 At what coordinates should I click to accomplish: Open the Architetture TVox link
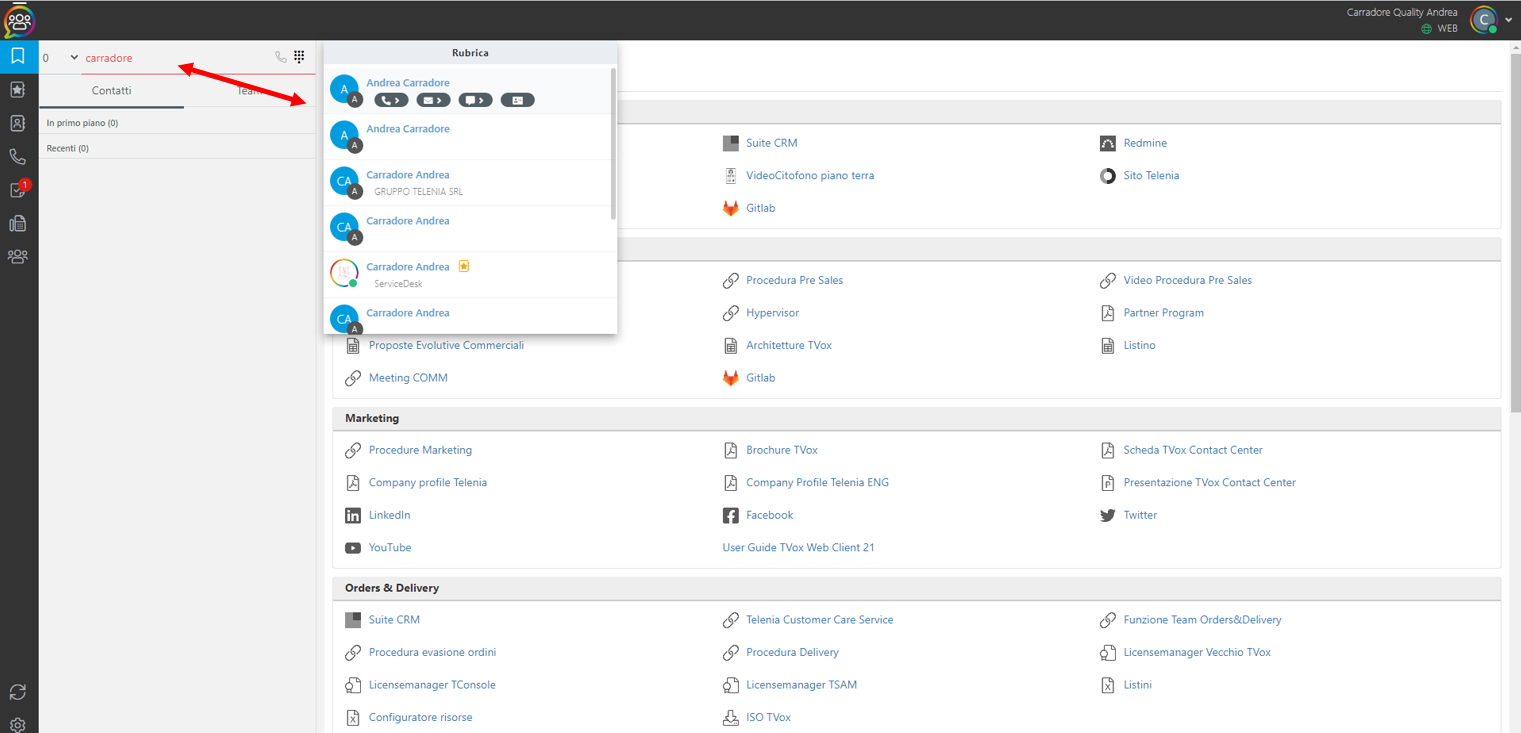[788, 345]
